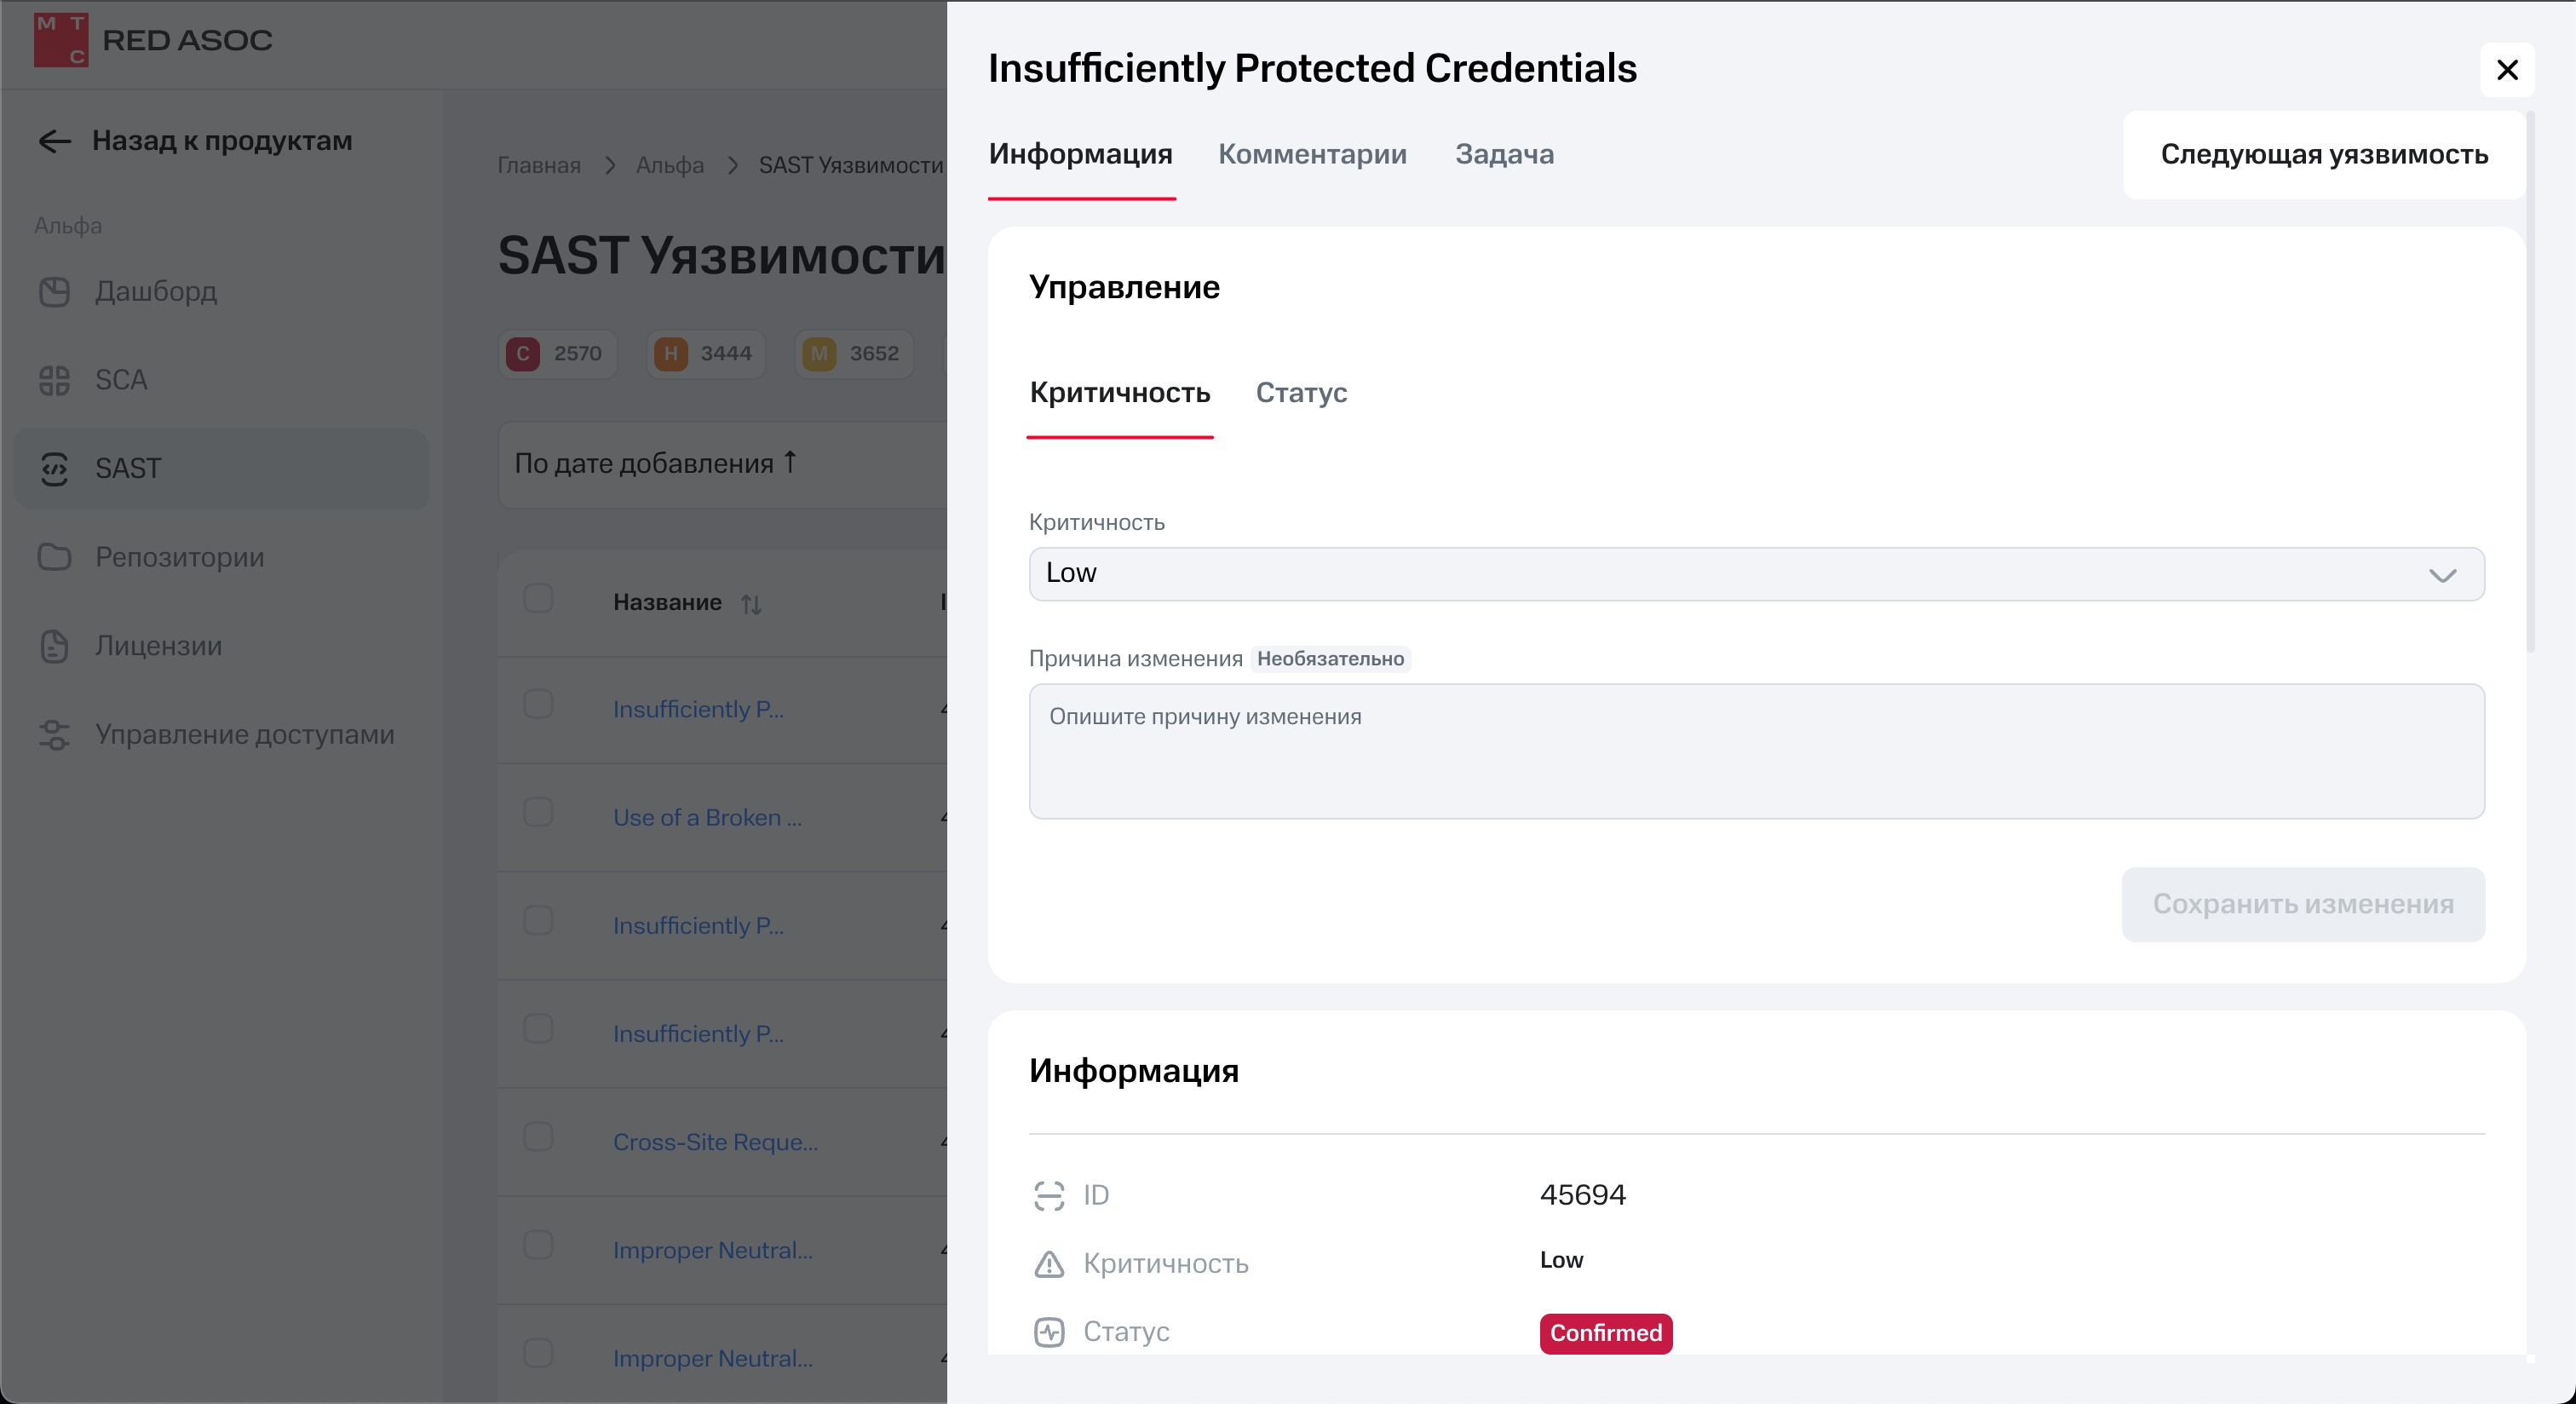Open the Дашборд sidebar icon

click(54, 292)
